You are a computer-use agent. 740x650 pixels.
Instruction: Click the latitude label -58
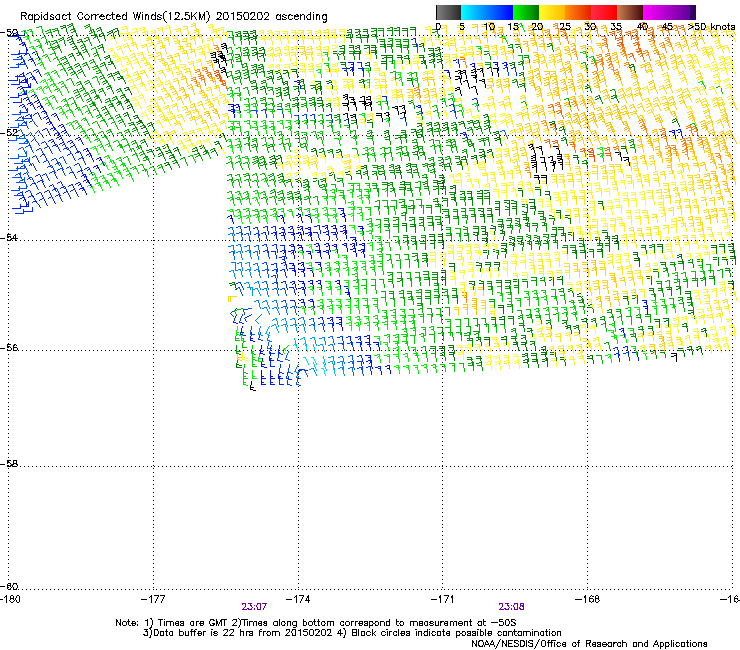pyautogui.click(x=9, y=464)
